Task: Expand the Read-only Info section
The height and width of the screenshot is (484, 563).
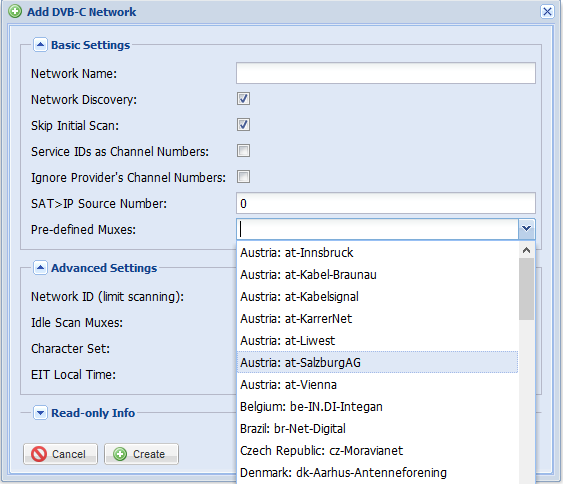Action: point(40,413)
